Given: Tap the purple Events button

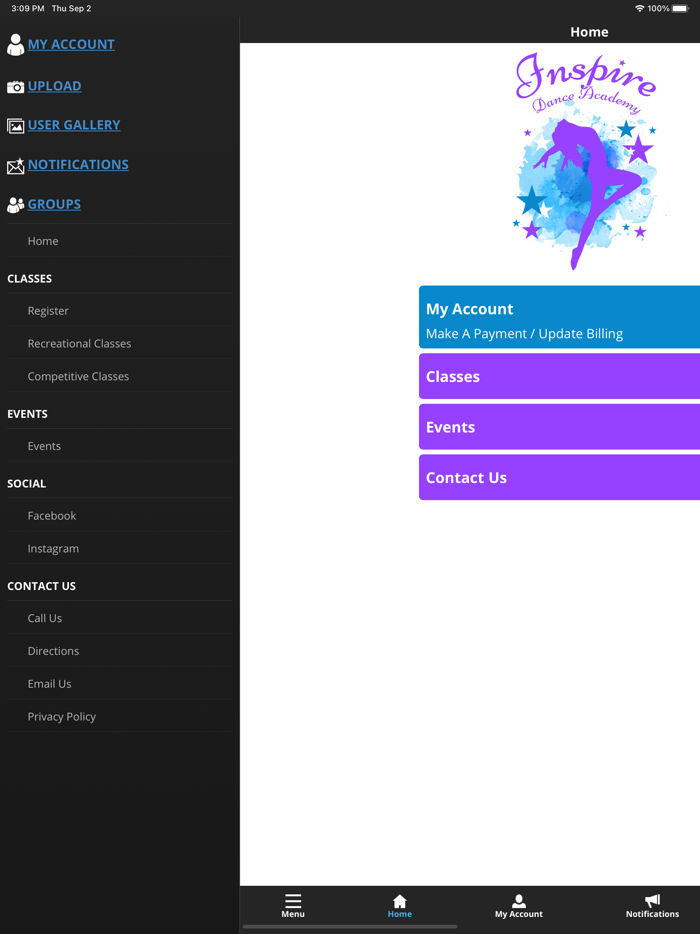Looking at the screenshot, I should [559, 426].
